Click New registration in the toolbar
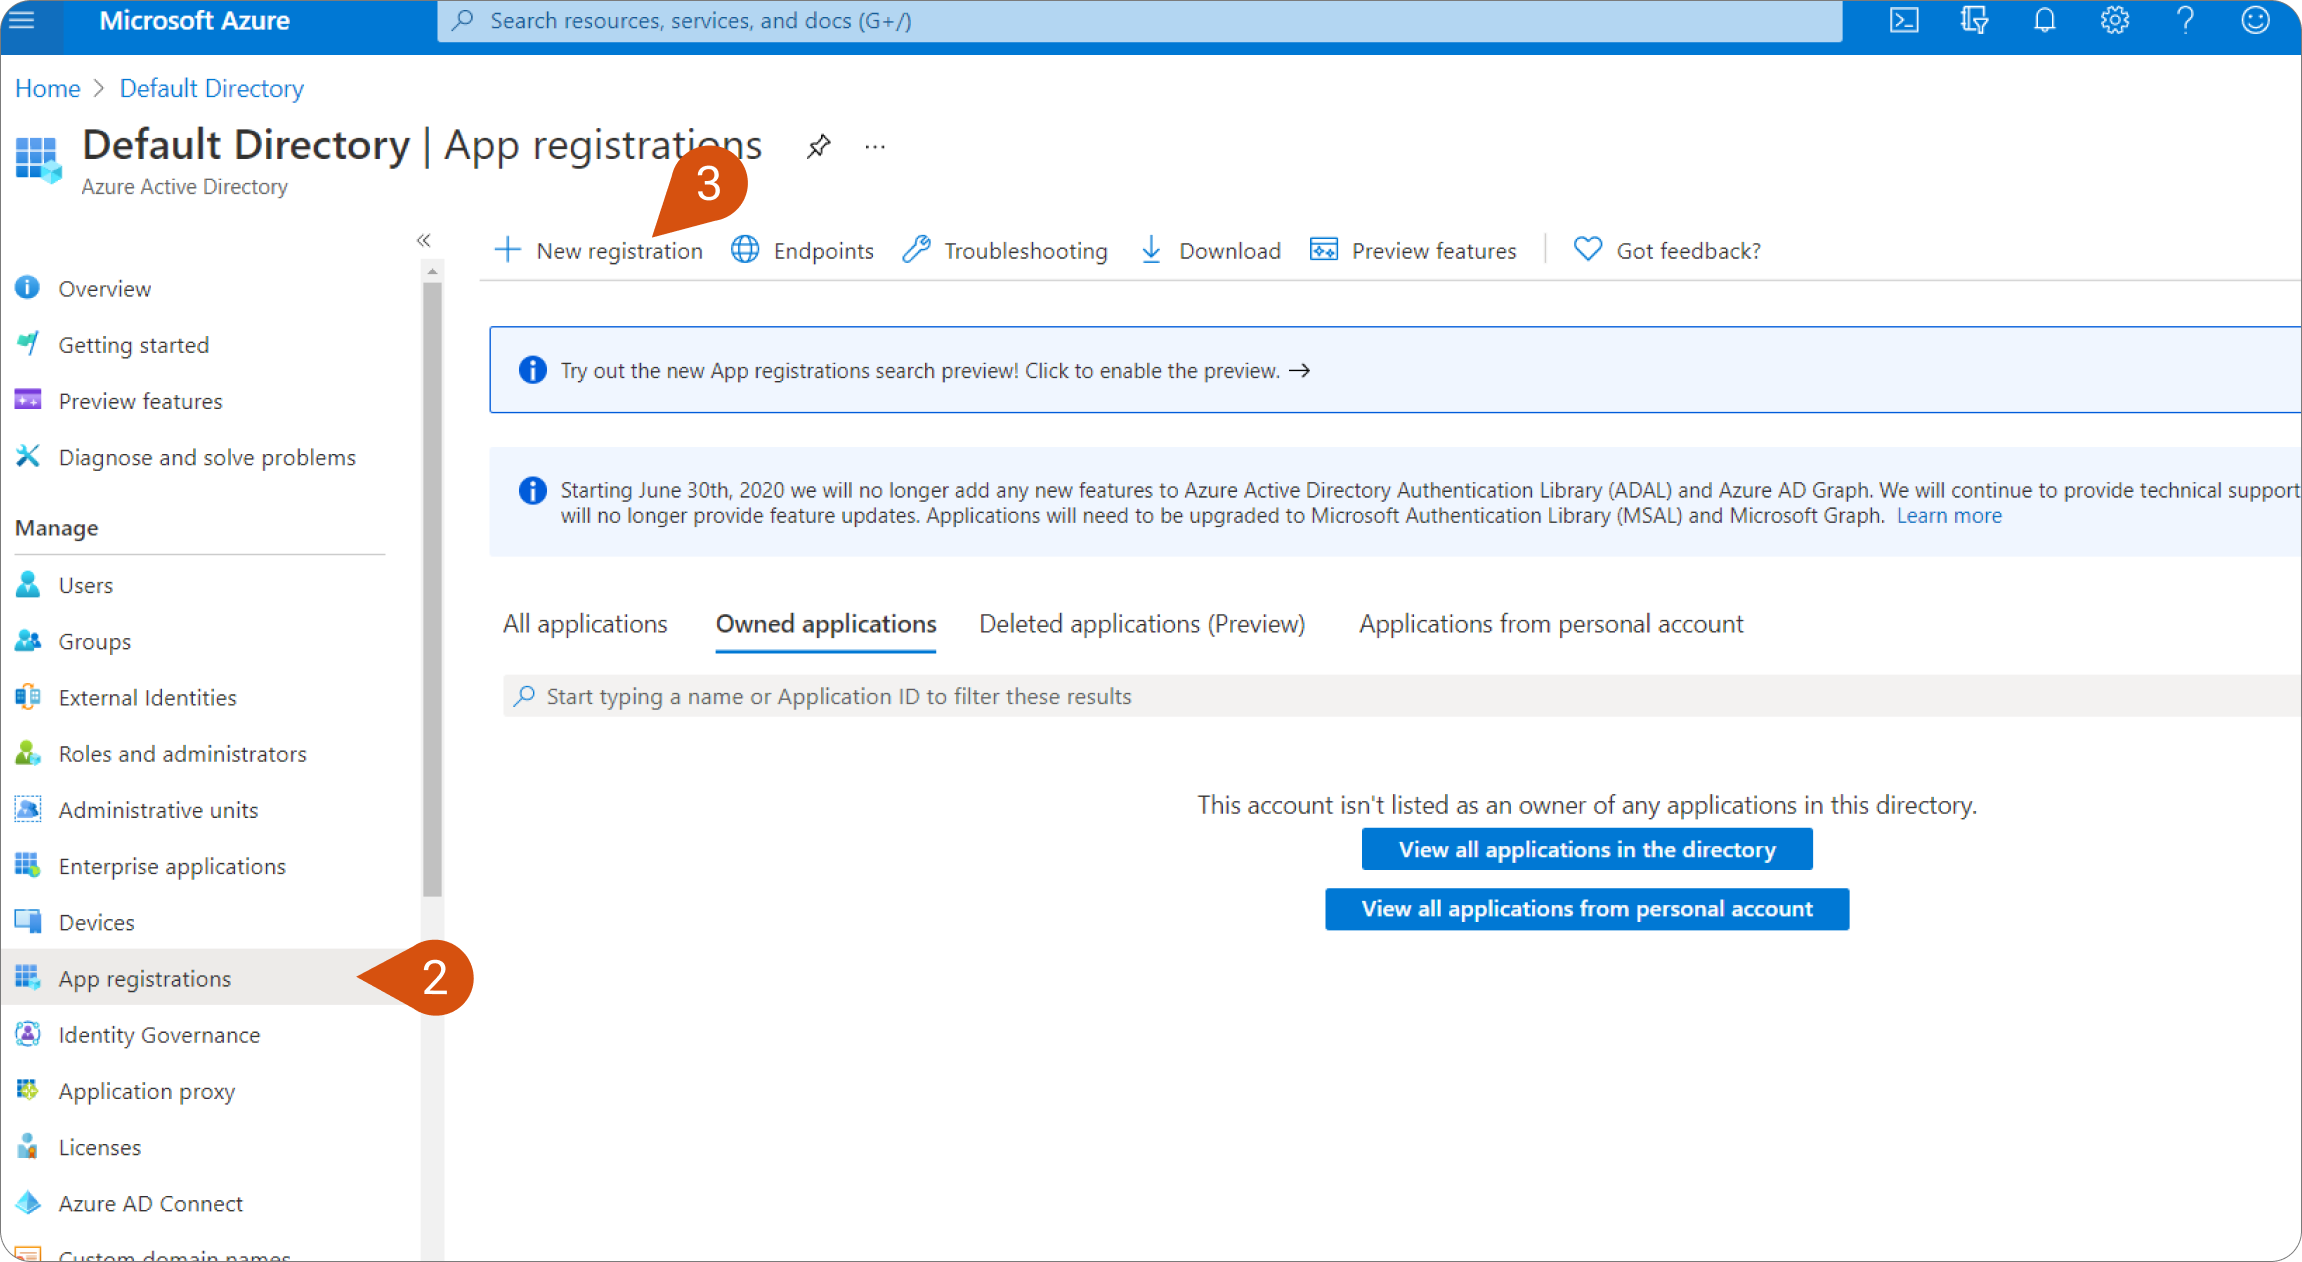The height and width of the screenshot is (1262, 2302). 600,250
